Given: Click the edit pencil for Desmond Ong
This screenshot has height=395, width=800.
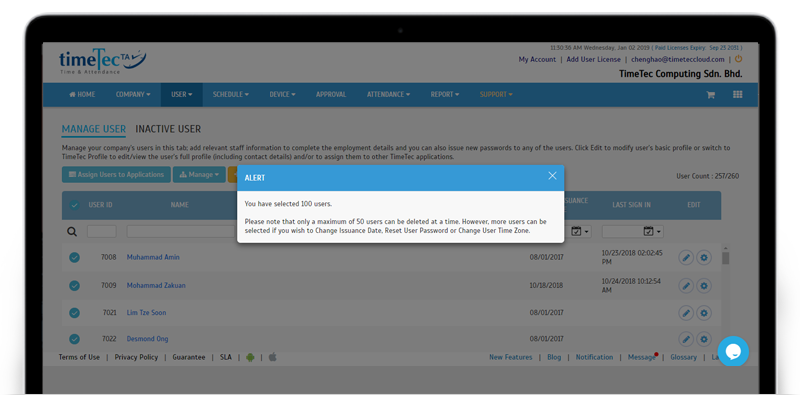Looking at the screenshot, I should [686, 339].
